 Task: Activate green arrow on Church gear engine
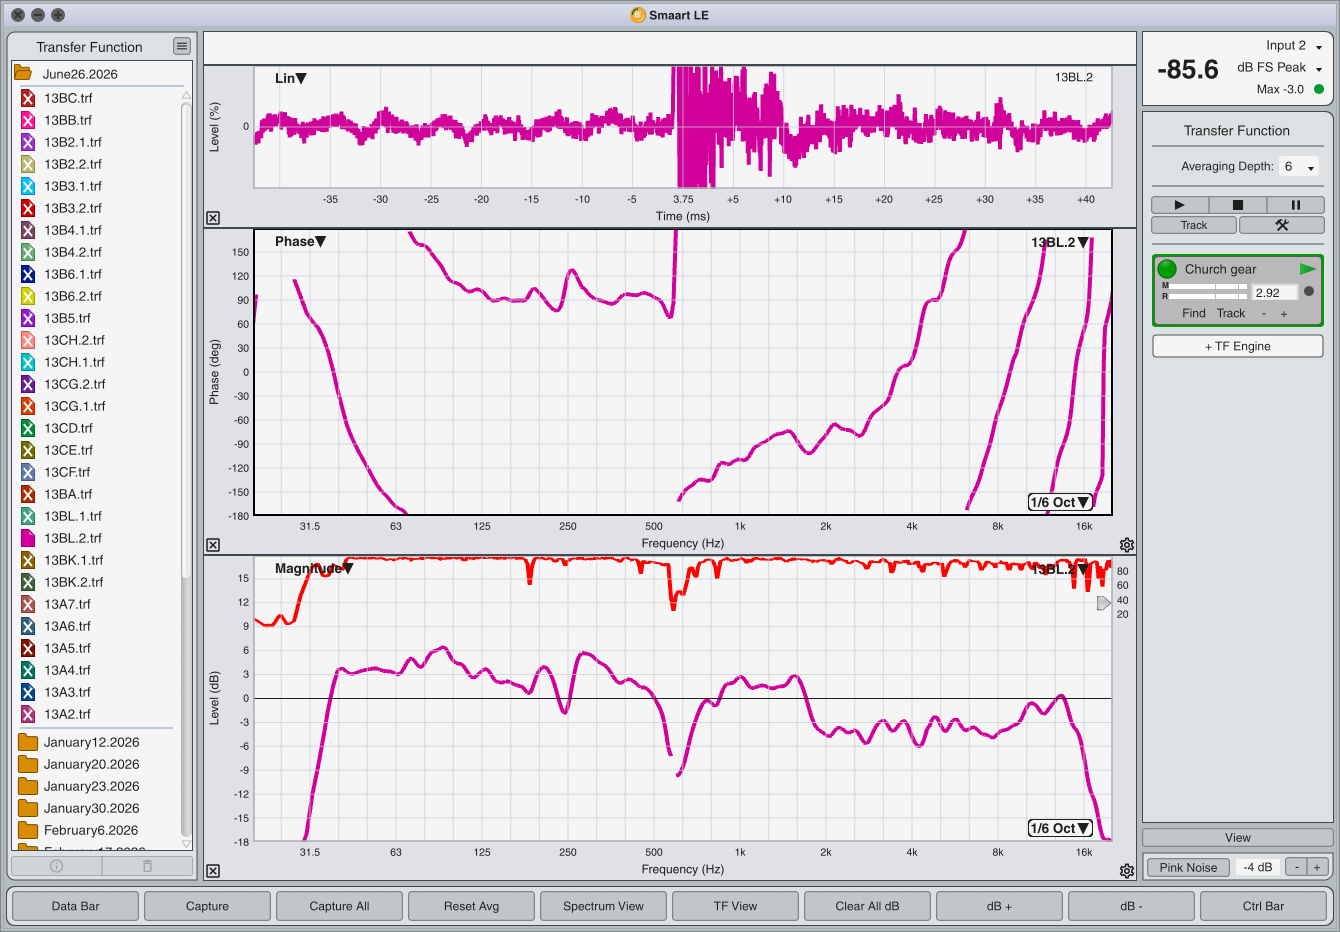tap(1307, 269)
